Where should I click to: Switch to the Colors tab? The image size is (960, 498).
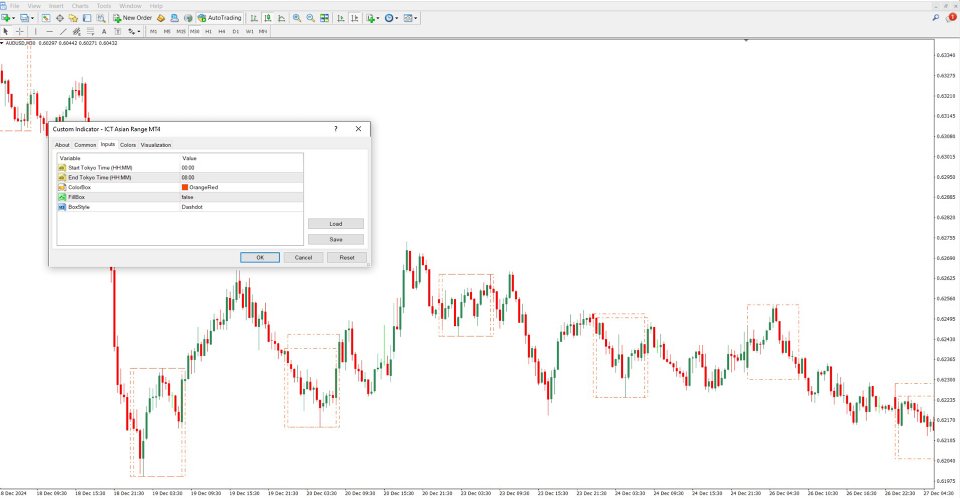128,145
